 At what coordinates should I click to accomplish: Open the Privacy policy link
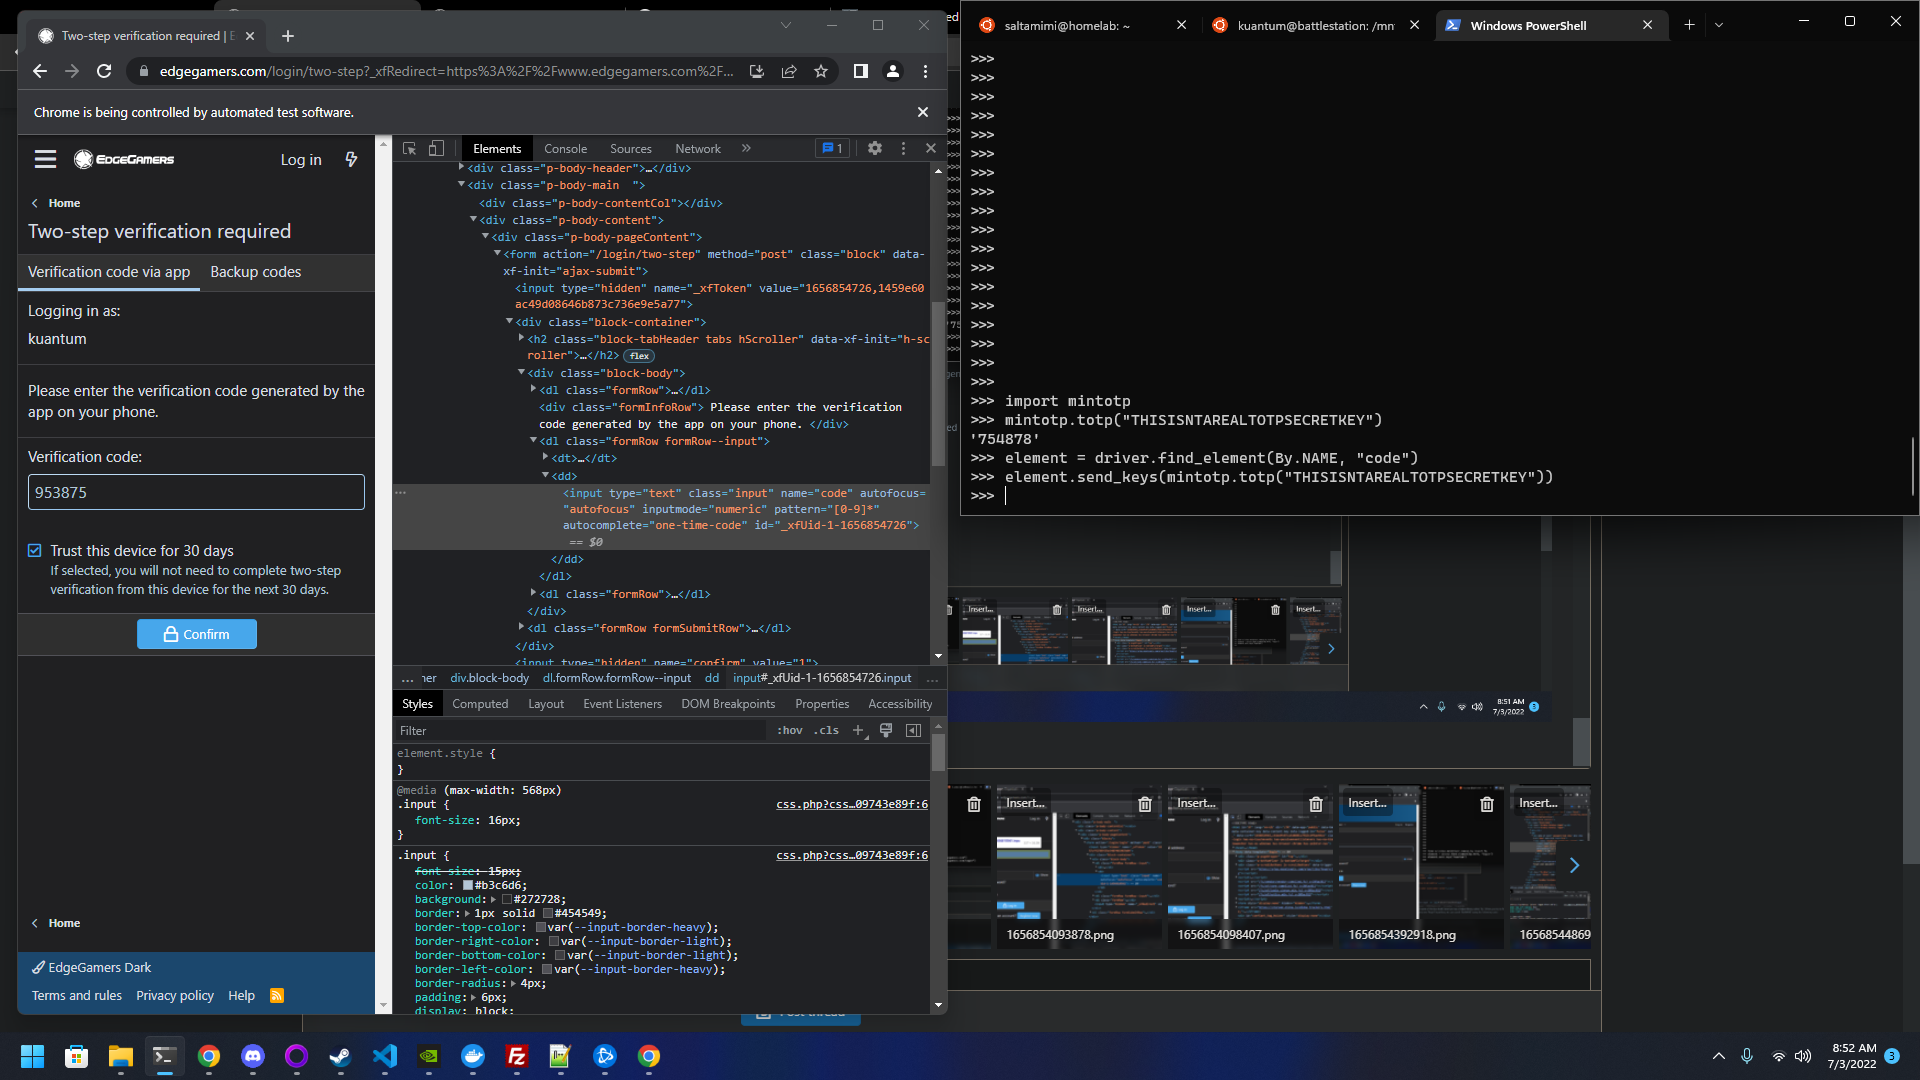175,995
